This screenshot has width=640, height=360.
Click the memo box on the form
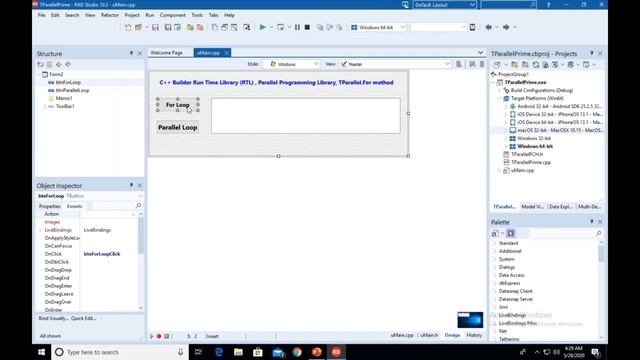tap(306, 116)
